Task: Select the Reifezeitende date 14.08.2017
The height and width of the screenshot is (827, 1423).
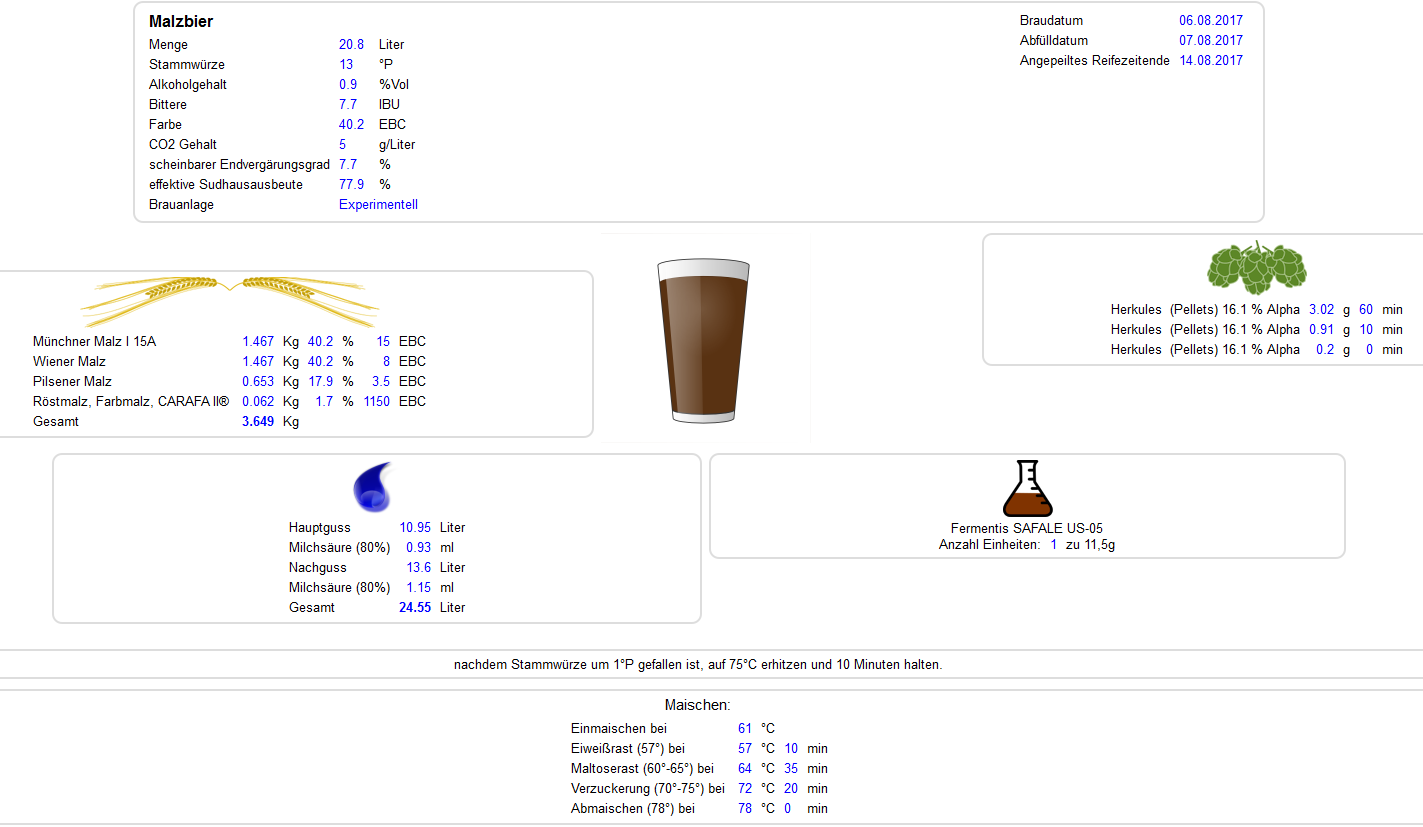Action: (1211, 61)
